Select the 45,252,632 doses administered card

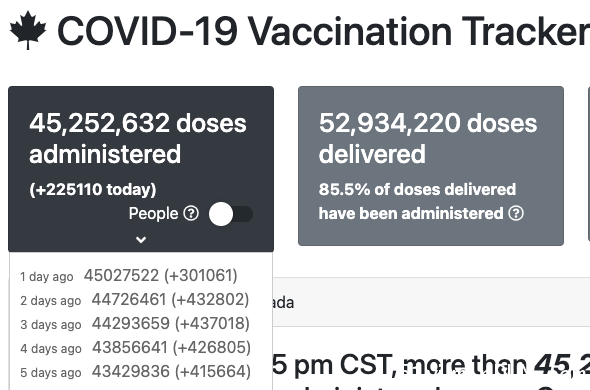point(141,169)
